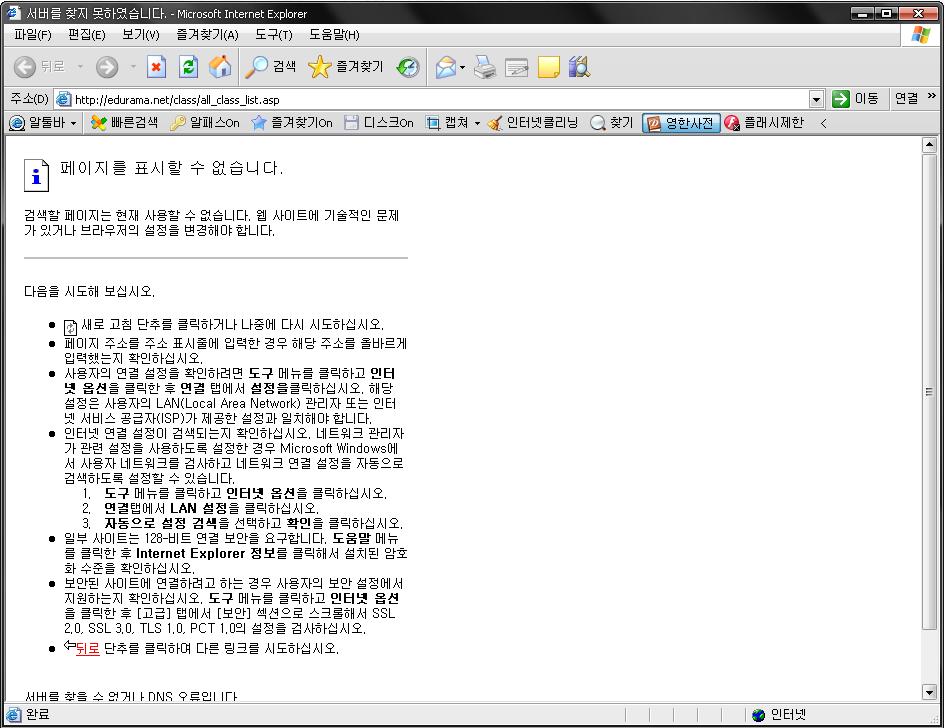Viewport: 945px width, 728px height.
Task: Toggle 즐겨찾기On star button
Action: 292,123
